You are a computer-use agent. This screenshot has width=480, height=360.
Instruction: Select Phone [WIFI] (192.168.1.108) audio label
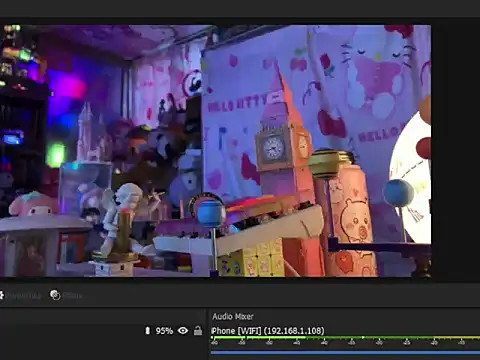pos(268,331)
